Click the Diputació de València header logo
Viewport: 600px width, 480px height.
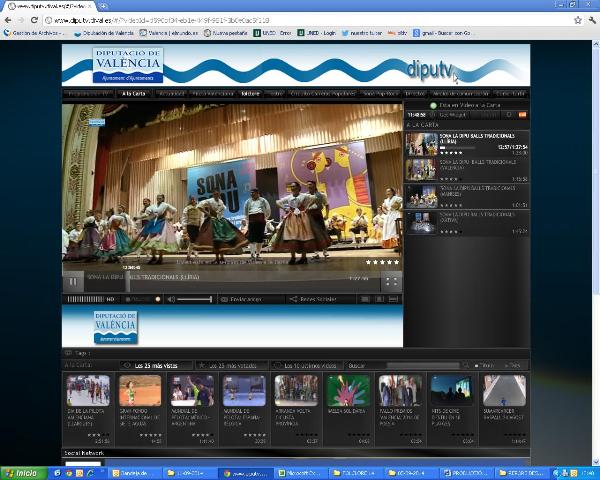[x=128, y=65]
